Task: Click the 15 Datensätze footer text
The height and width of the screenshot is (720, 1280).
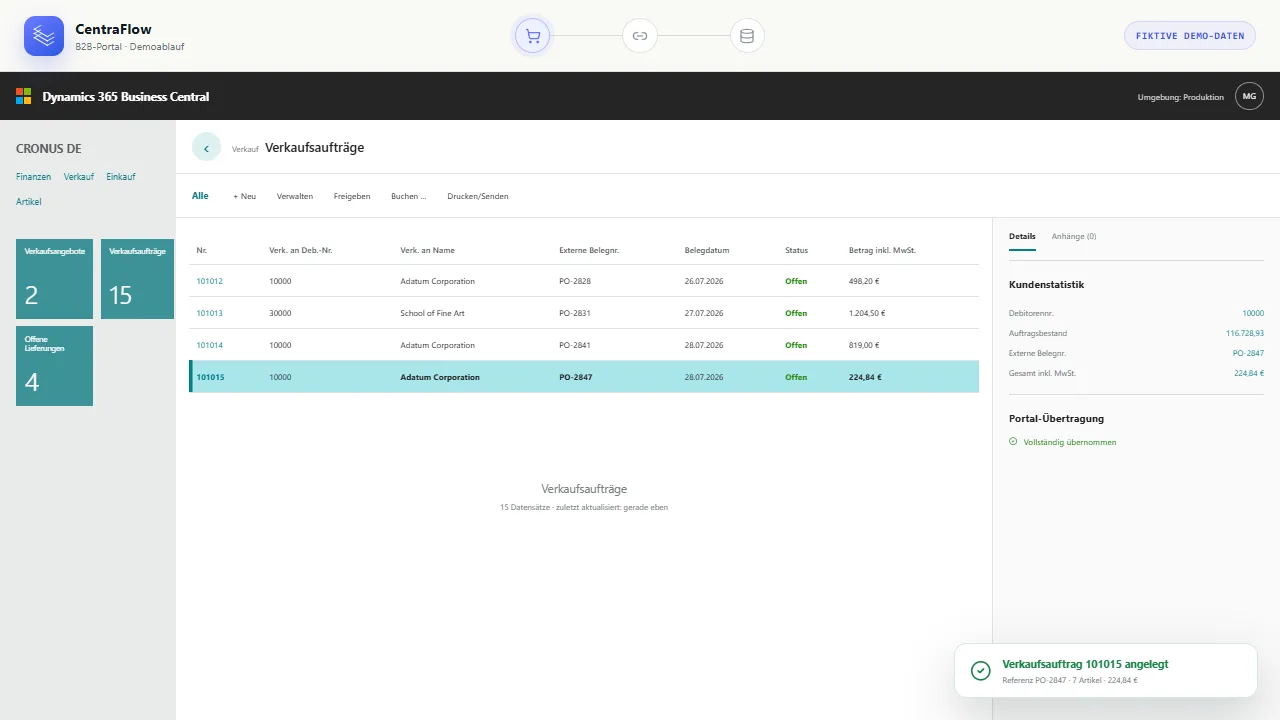Action: (584, 507)
